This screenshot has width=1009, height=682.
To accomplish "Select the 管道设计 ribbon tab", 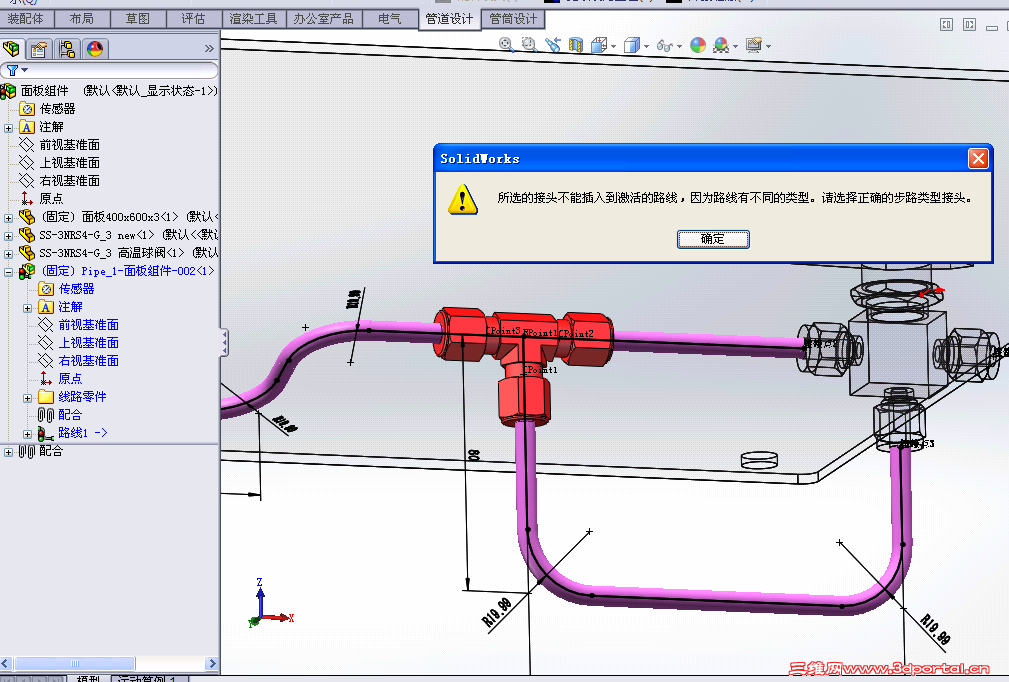I will (449, 19).
